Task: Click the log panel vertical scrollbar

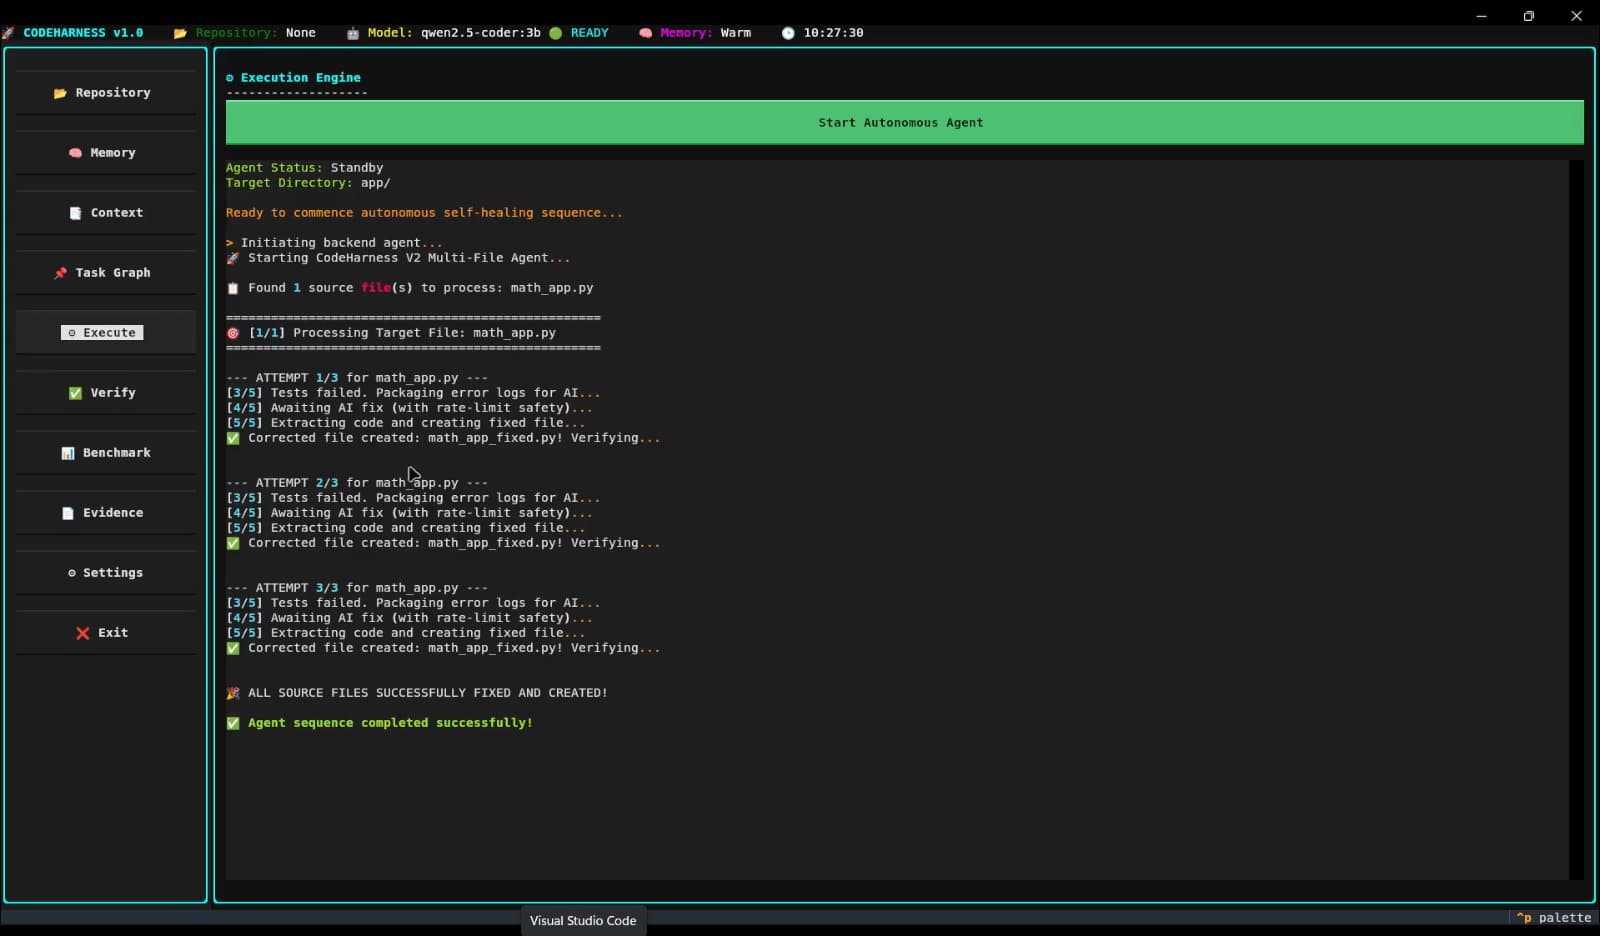Action: (1576, 520)
